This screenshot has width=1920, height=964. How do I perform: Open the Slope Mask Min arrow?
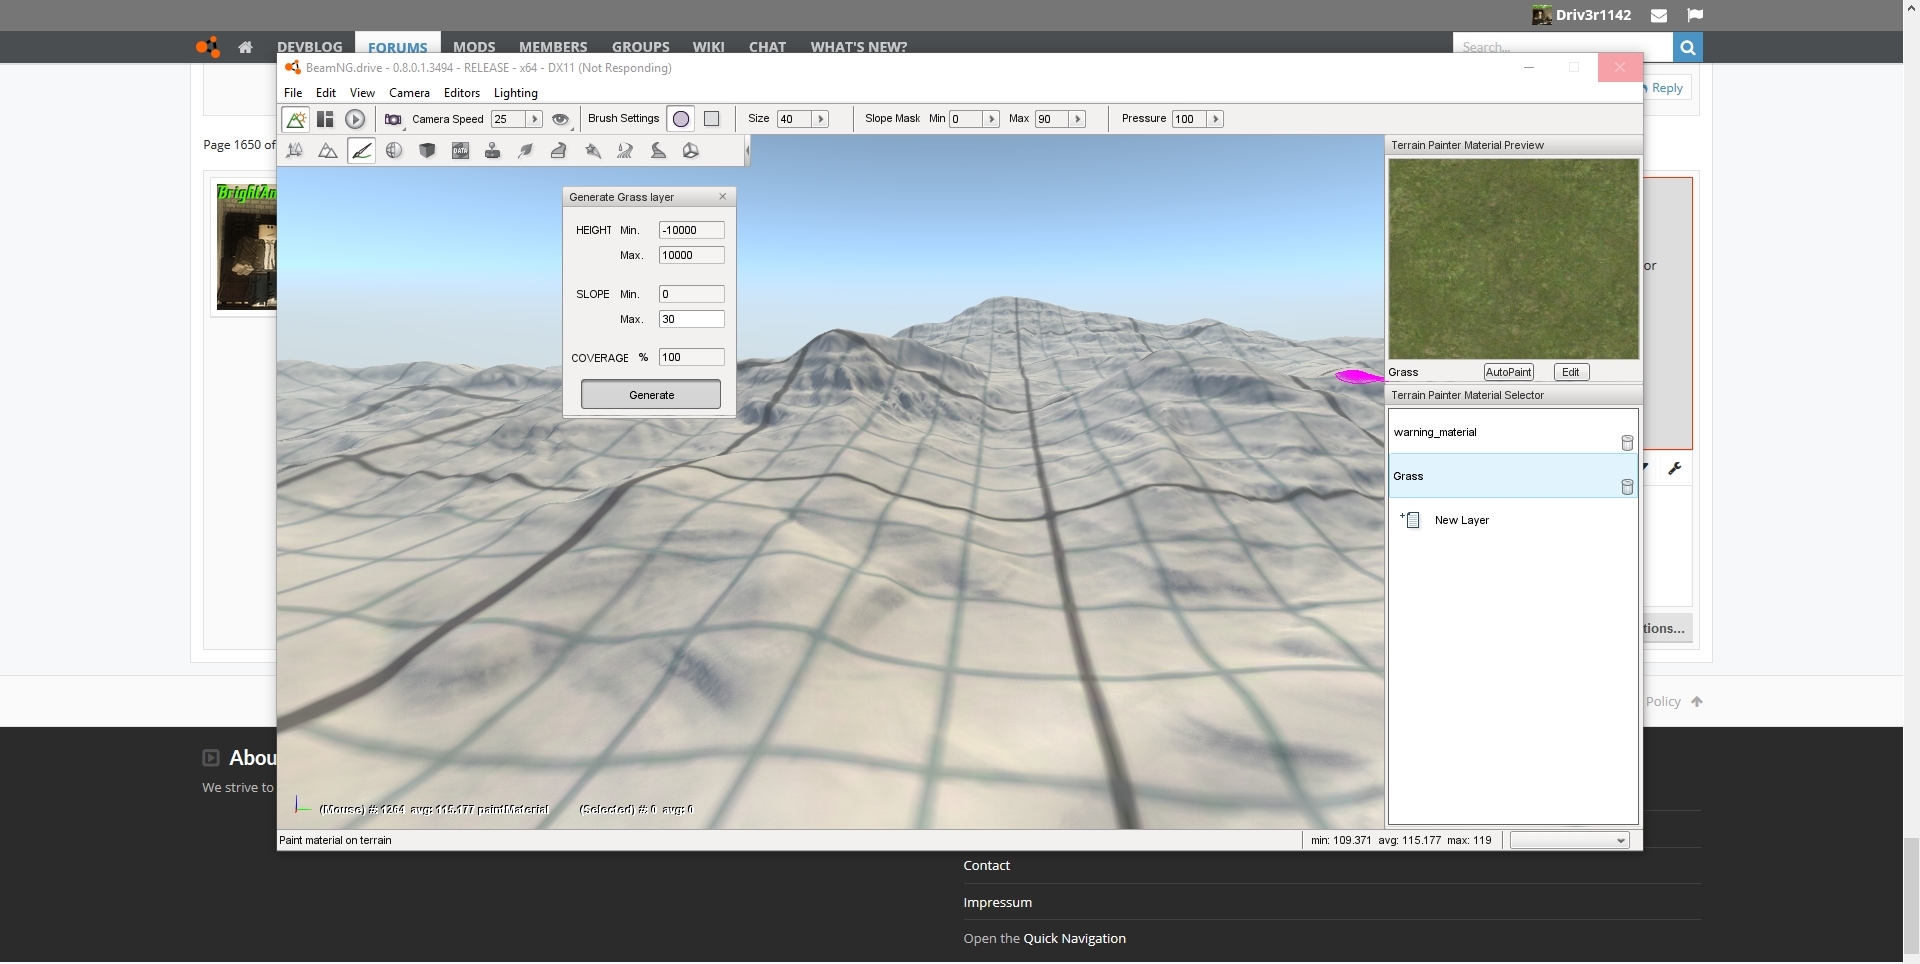click(991, 119)
